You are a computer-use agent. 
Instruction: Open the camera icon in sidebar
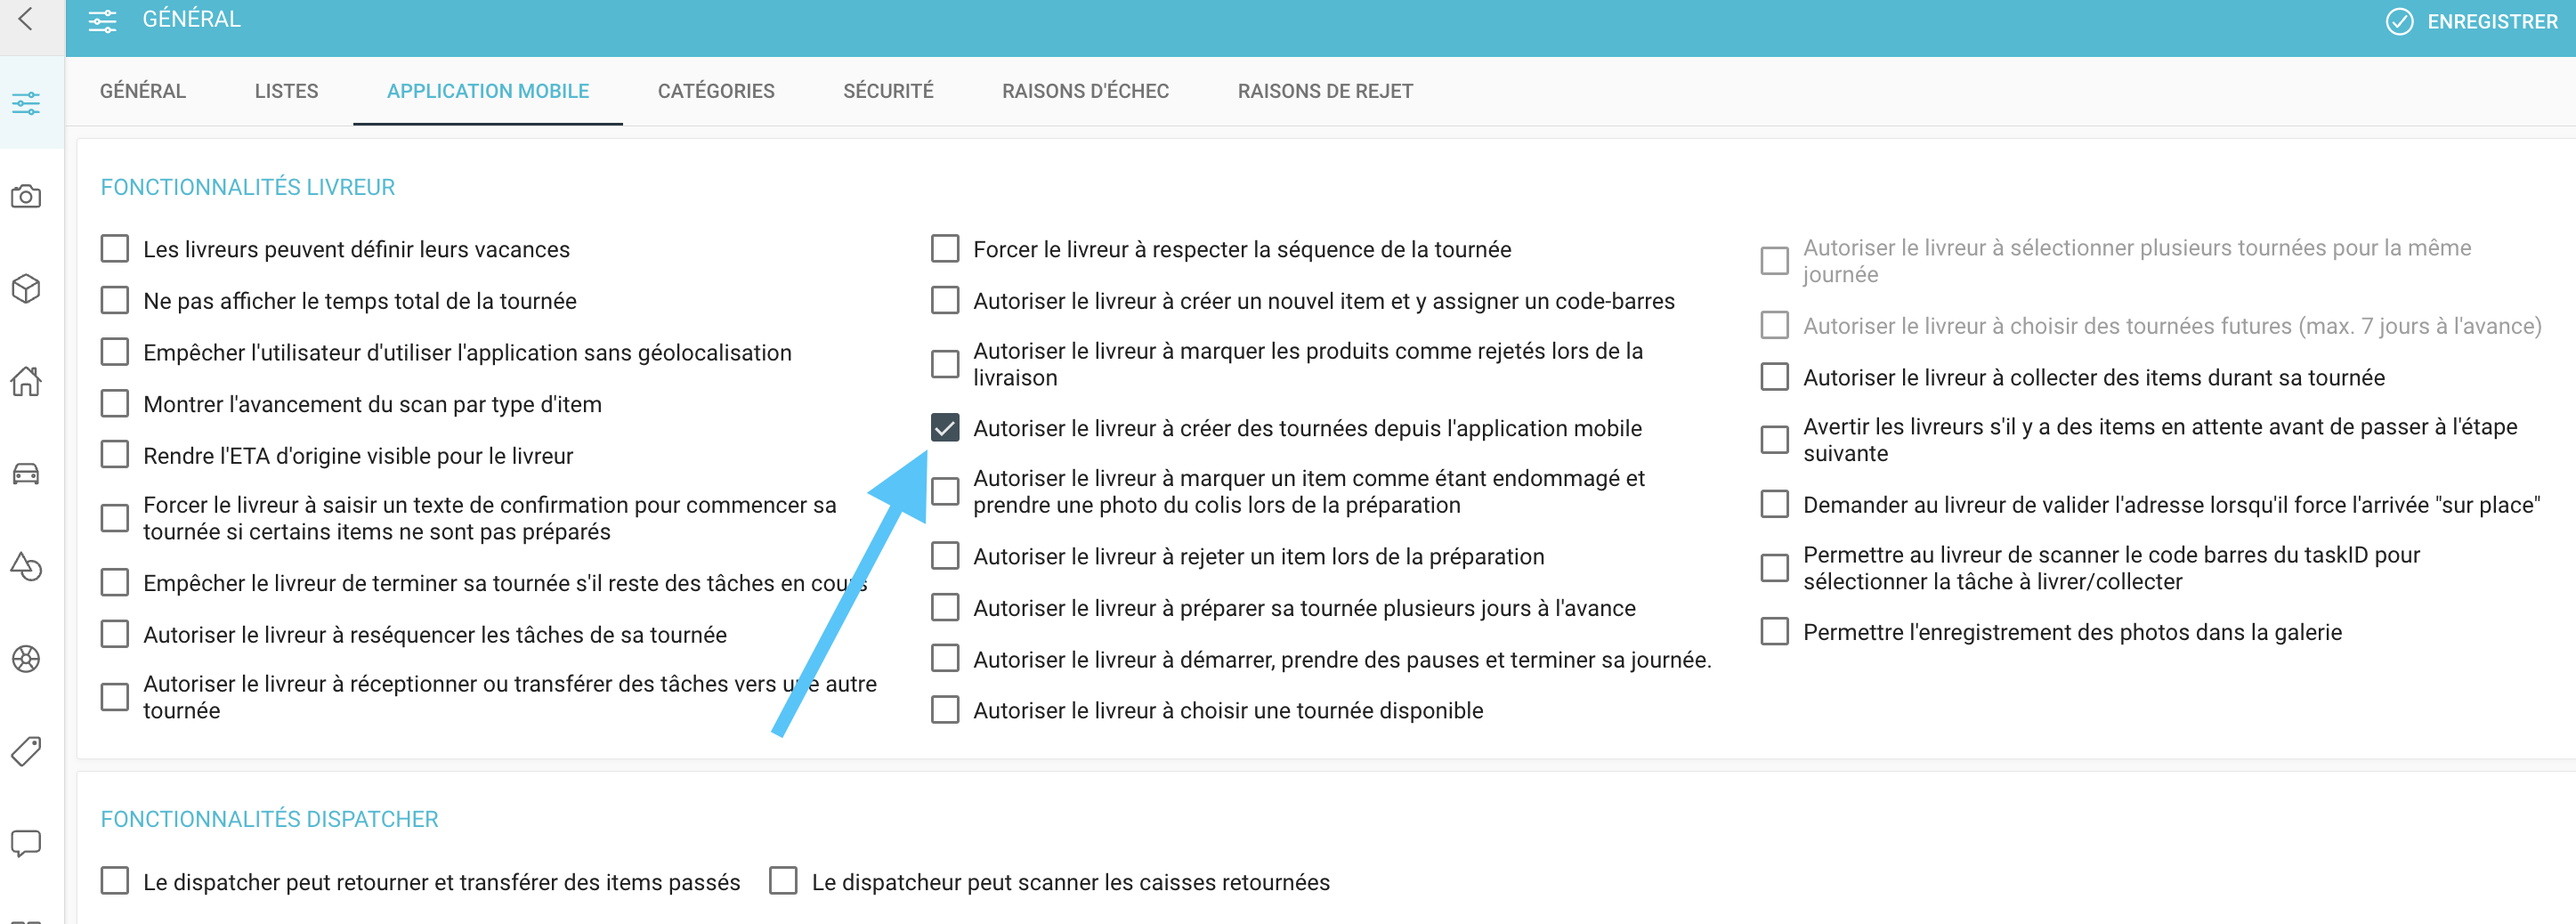(26, 196)
